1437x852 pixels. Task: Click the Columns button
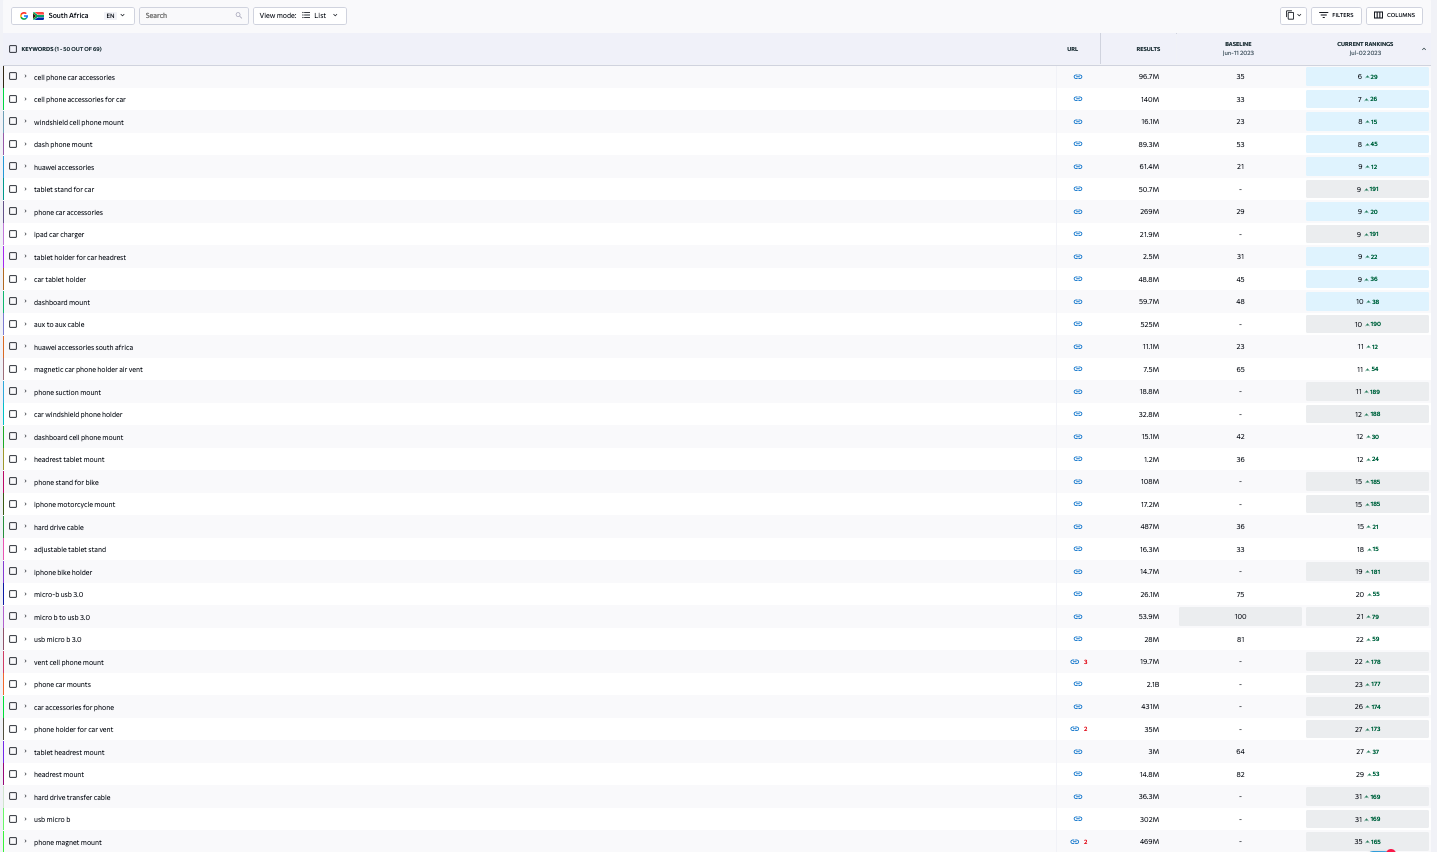coord(1393,15)
